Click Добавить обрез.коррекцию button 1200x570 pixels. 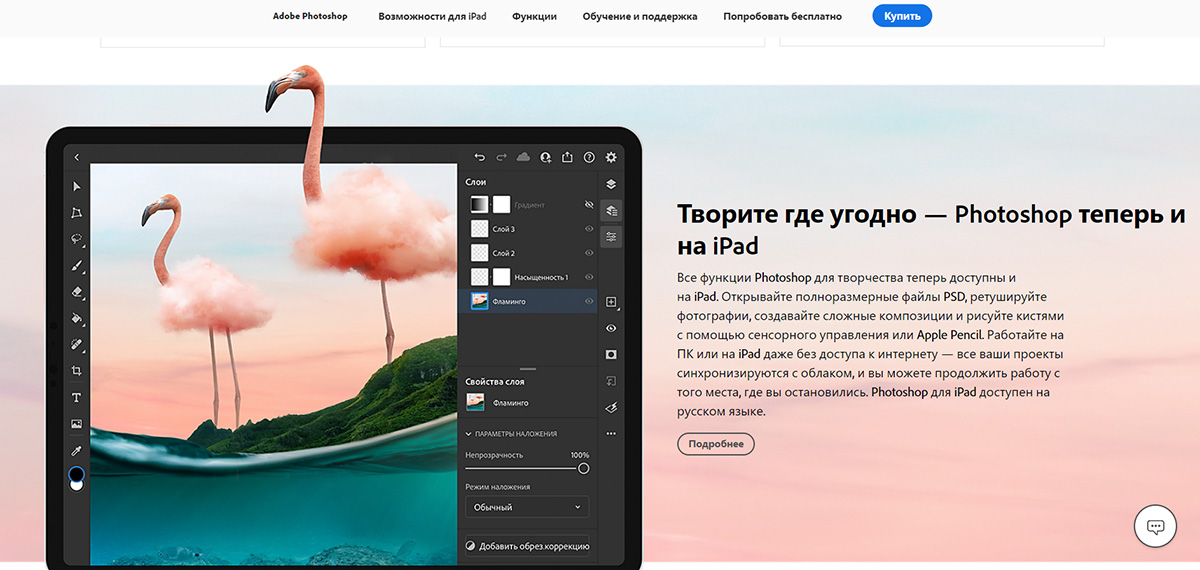pyautogui.click(x=527, y=546)
